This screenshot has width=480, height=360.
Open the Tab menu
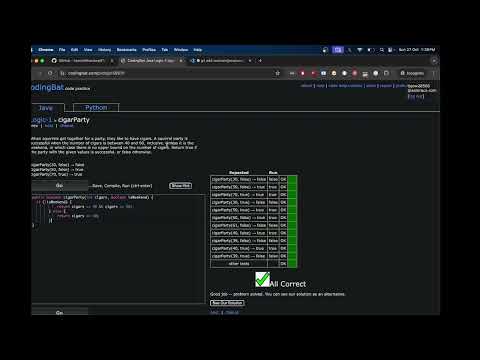(165, 50)
